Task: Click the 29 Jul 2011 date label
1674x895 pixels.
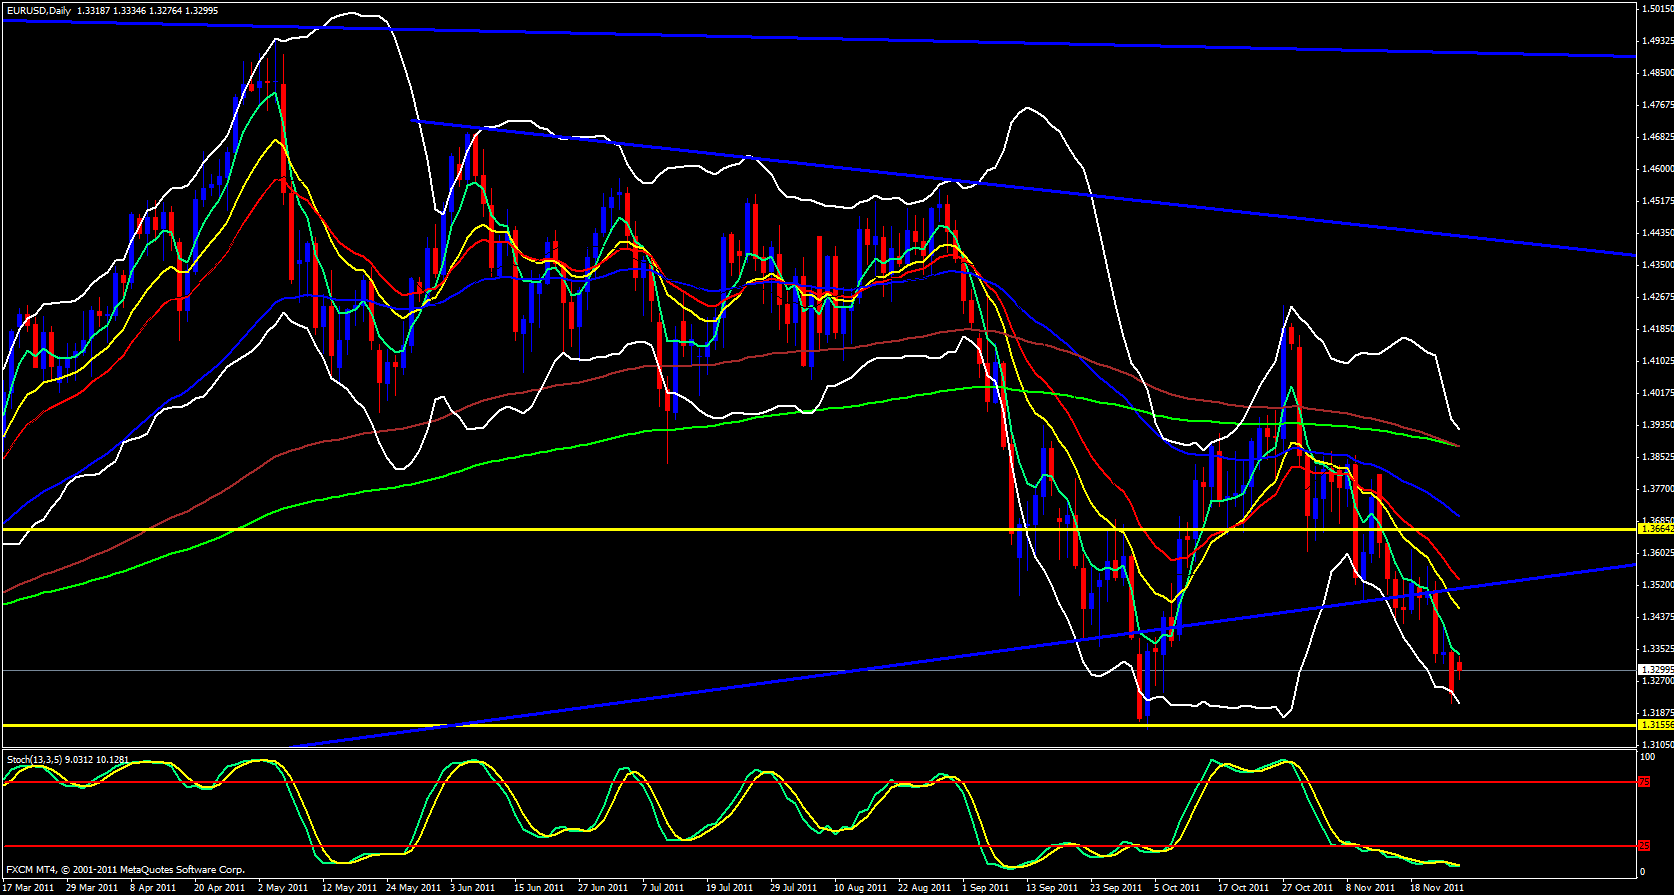Action: pyautogui.click(x=793, y=887)
